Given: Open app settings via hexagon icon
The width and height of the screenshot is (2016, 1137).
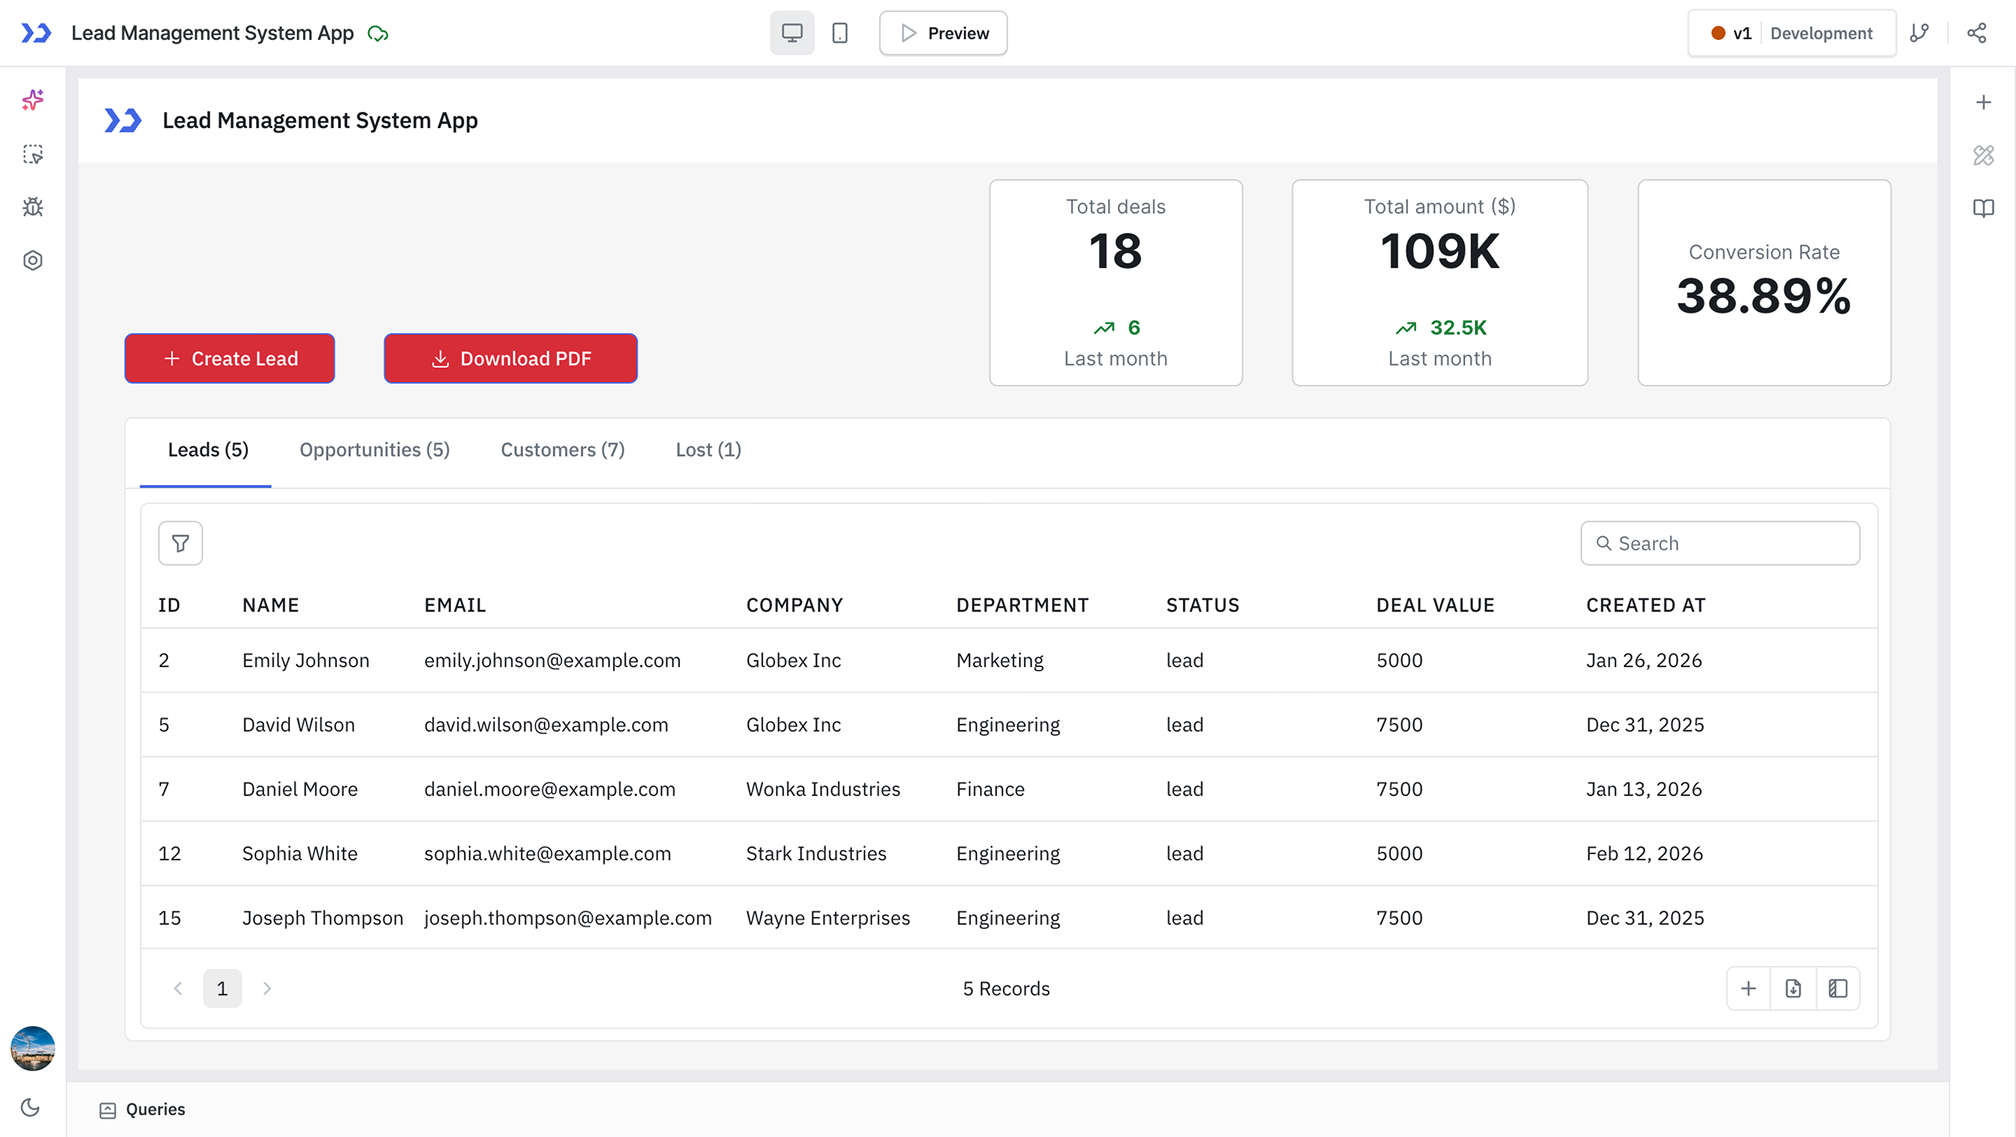Looking at the screenshot, I should pos(33,260).
